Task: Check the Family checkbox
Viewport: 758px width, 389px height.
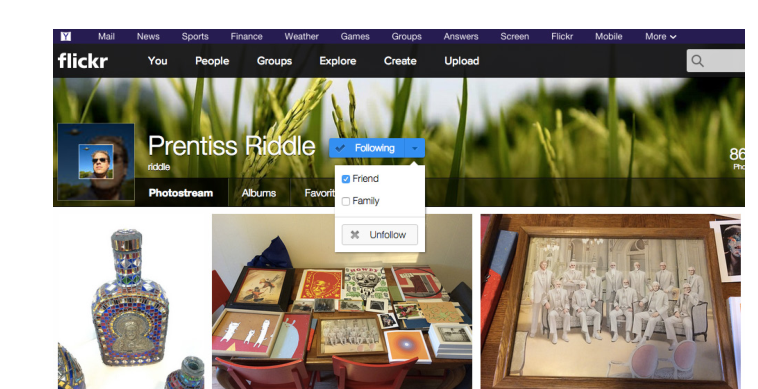Action: point(346,202)
